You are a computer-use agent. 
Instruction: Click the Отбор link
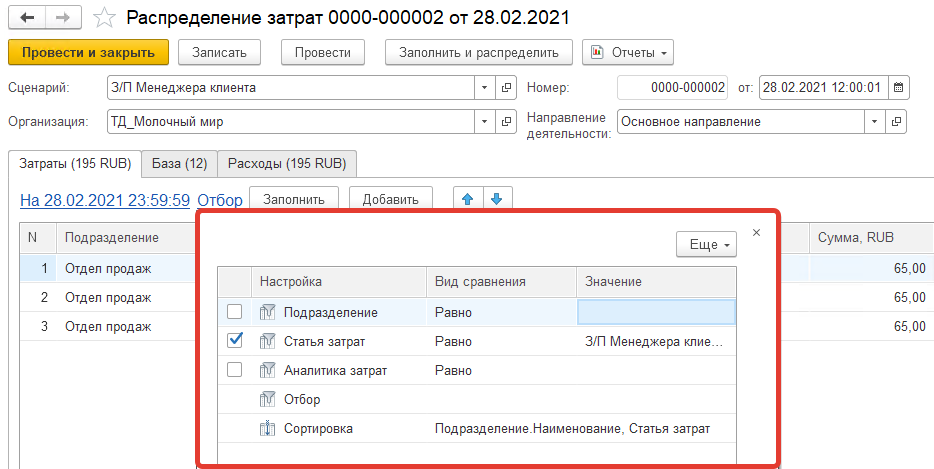[x=220, y=200]
